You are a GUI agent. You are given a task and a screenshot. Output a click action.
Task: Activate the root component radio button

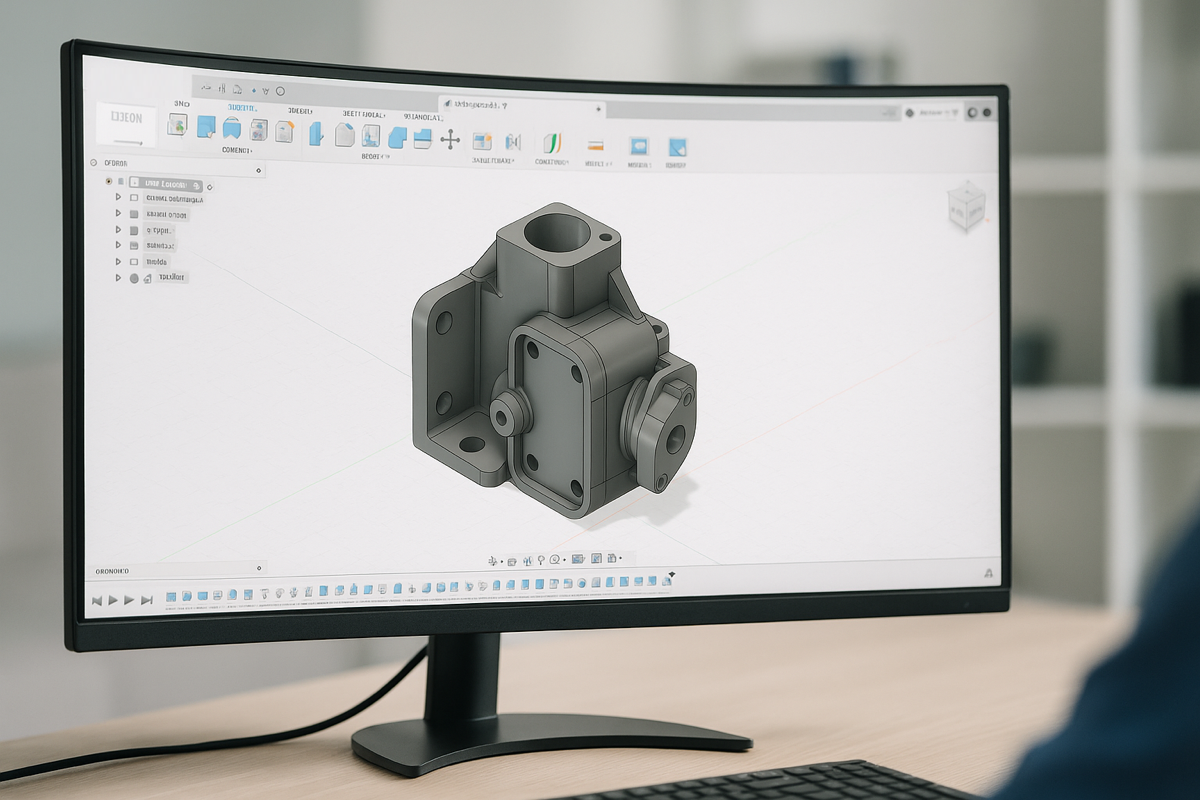pos(108,182)
